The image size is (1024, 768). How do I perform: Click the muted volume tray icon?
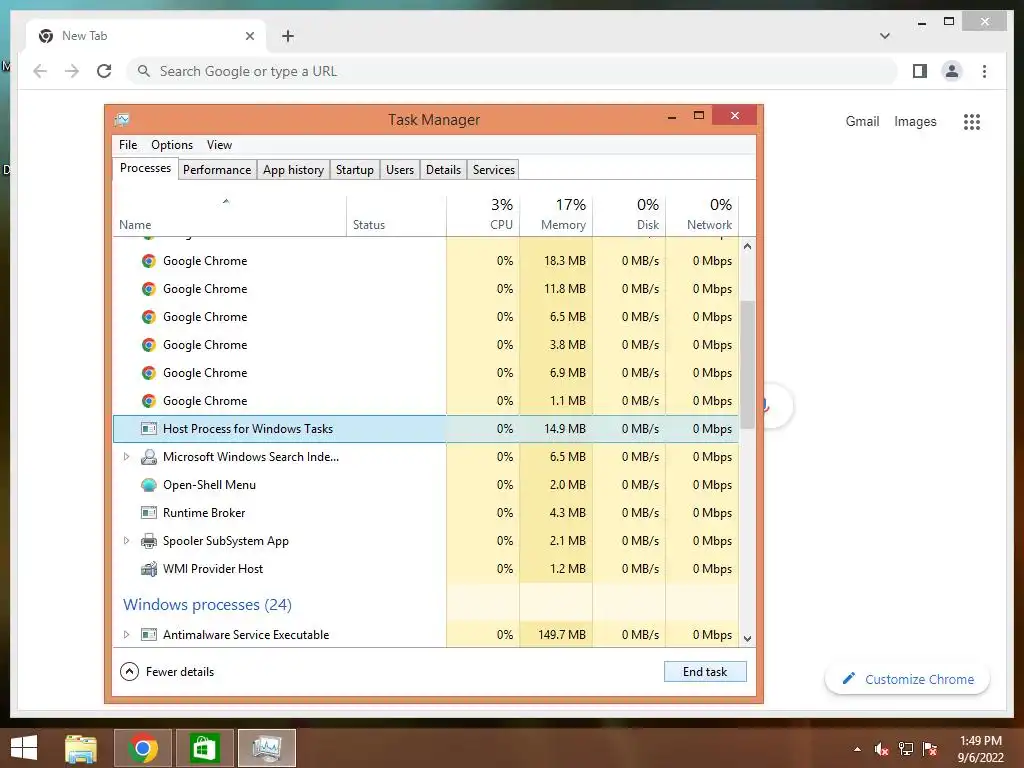[x=882, y=749]
